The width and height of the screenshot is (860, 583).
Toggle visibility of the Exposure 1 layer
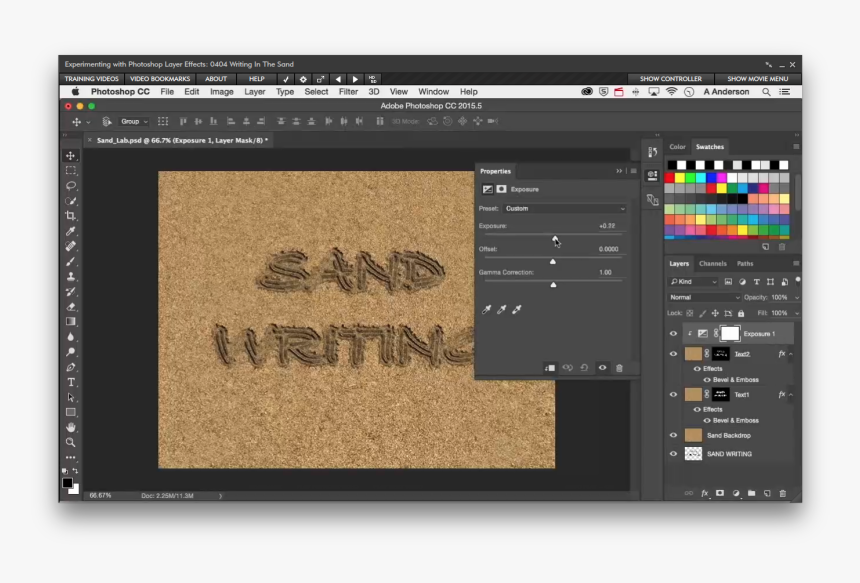pyautogui.click(x=673, y=334)
